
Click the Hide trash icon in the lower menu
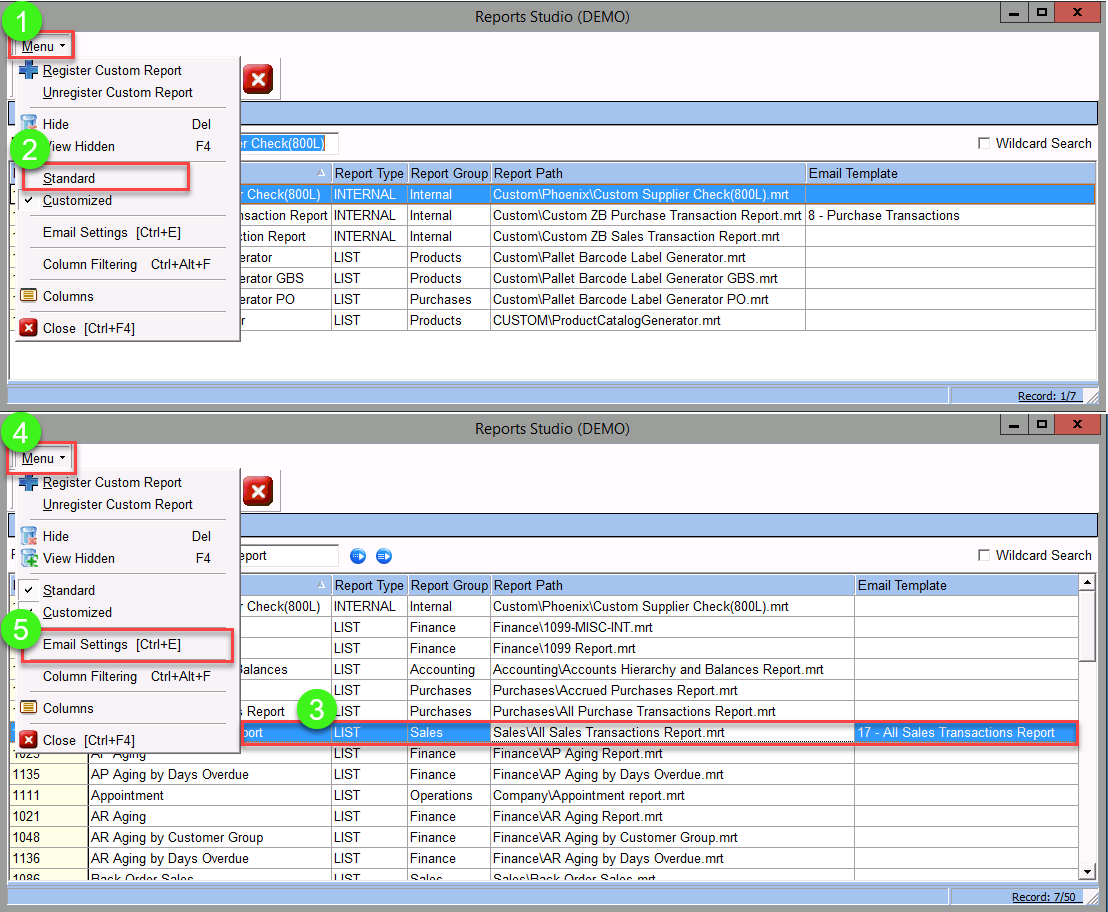[x=28, y=536]
